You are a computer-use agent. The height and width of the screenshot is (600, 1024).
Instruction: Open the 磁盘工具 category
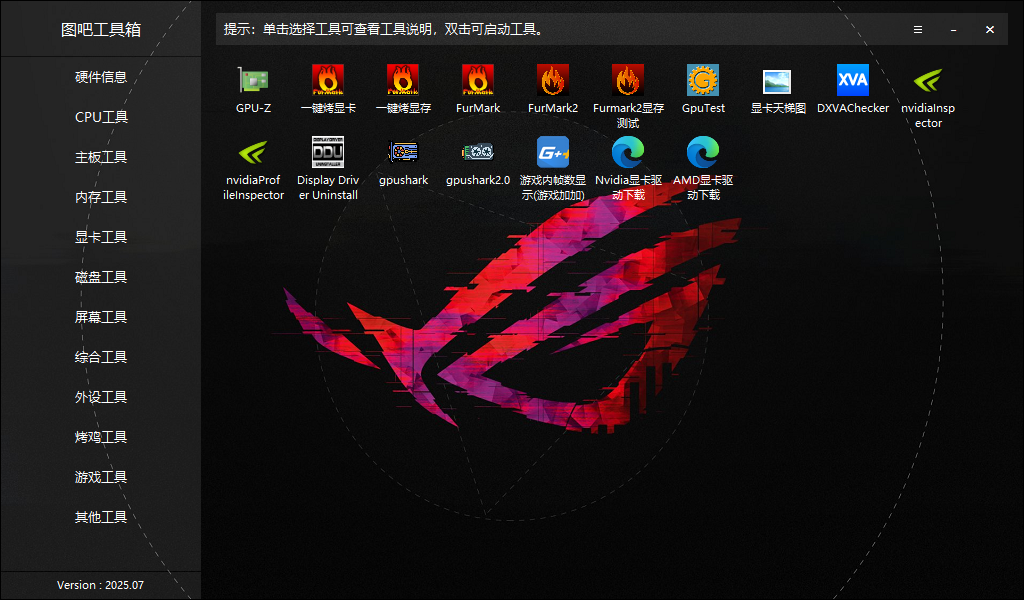pyautogui.click(x=101, y=277)
